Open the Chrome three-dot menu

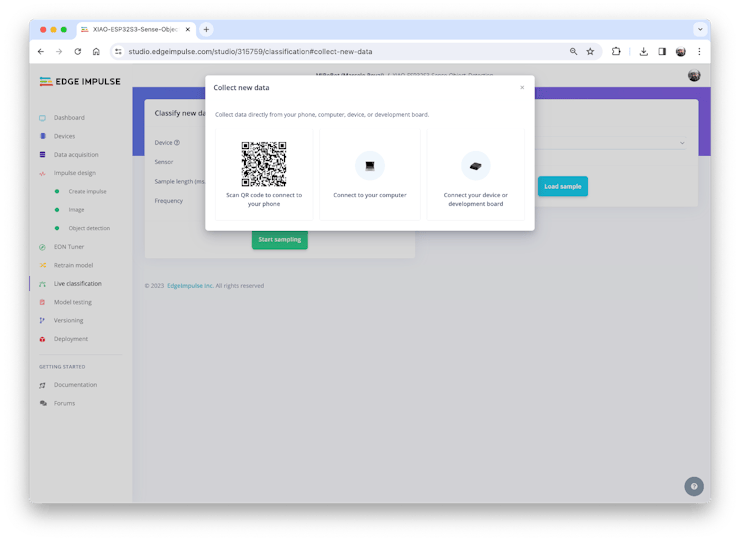699,51
